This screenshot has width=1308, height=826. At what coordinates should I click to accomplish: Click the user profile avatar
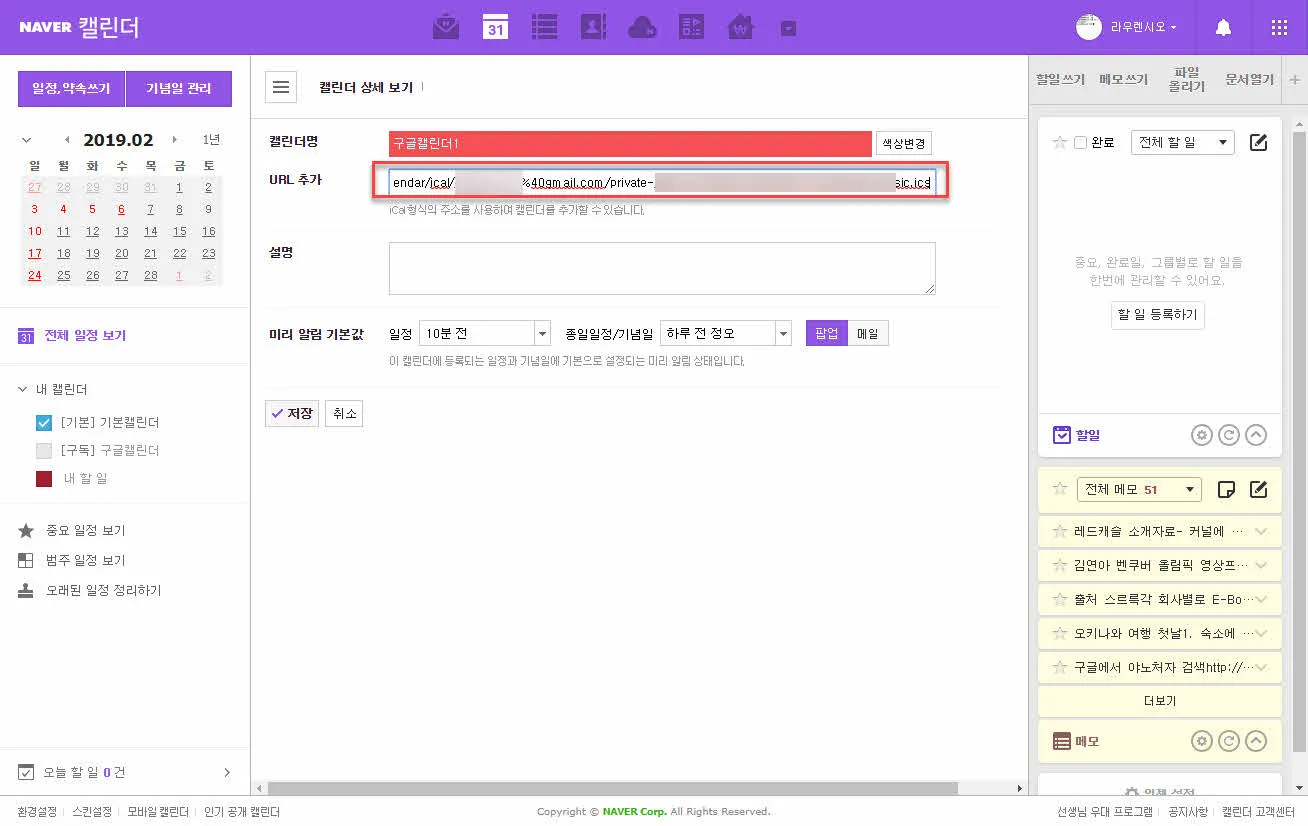tap(1088, 27)
